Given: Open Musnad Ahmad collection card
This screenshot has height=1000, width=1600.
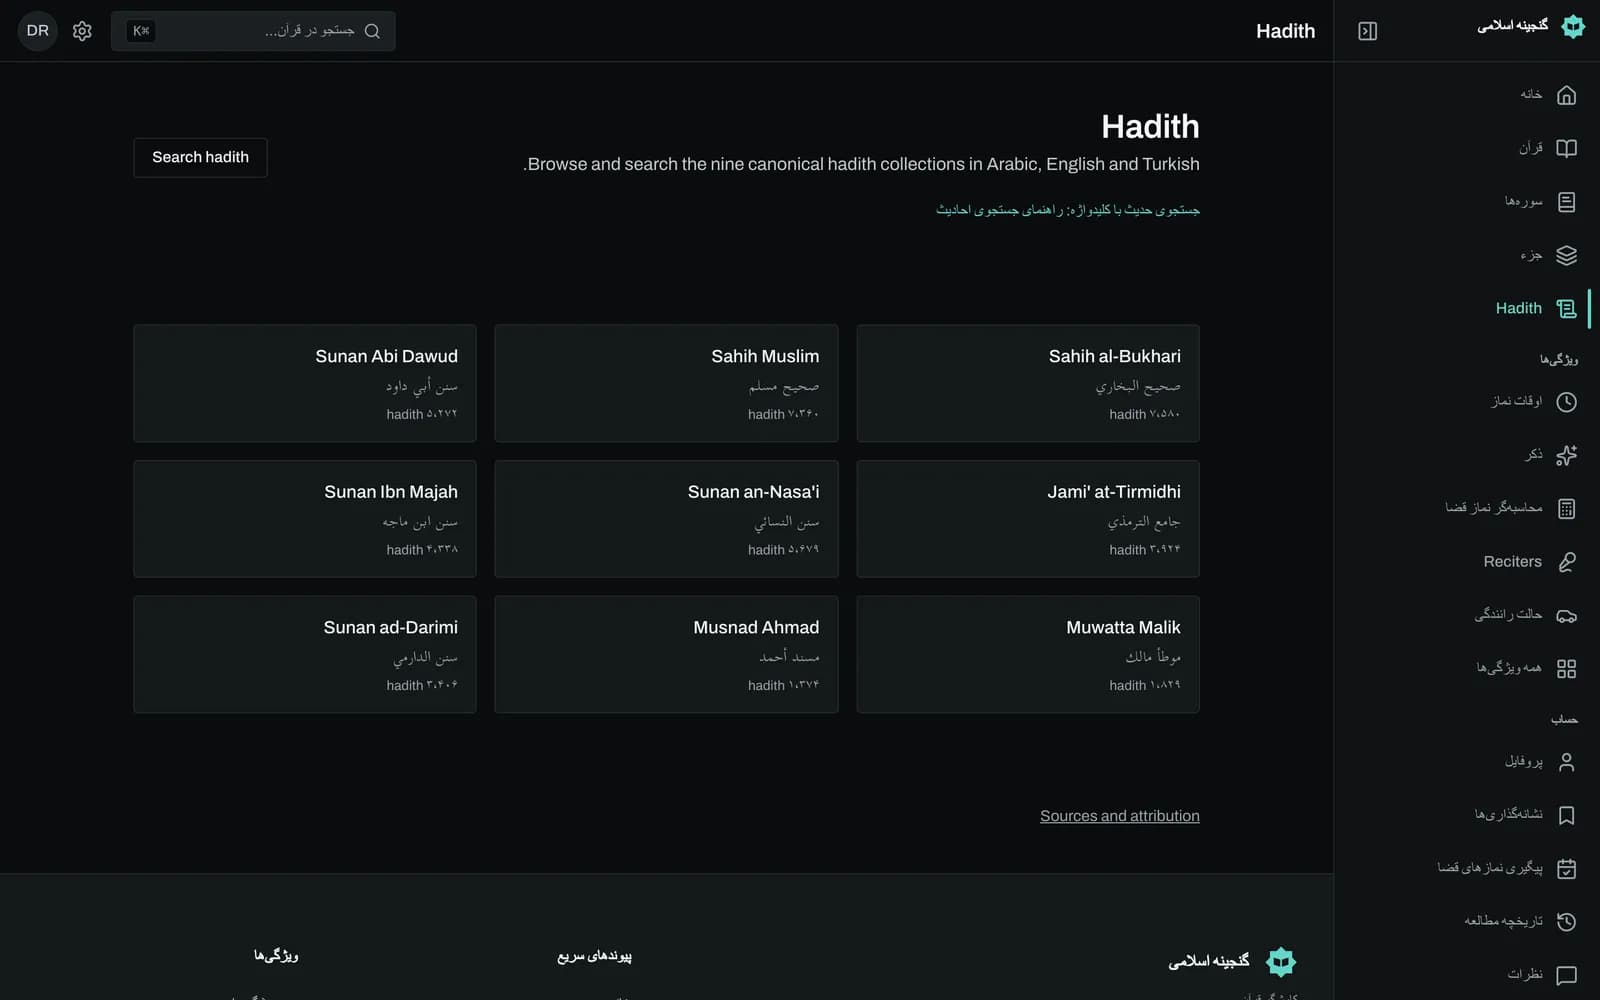Looking at the screenshot, I should point(666,654).
